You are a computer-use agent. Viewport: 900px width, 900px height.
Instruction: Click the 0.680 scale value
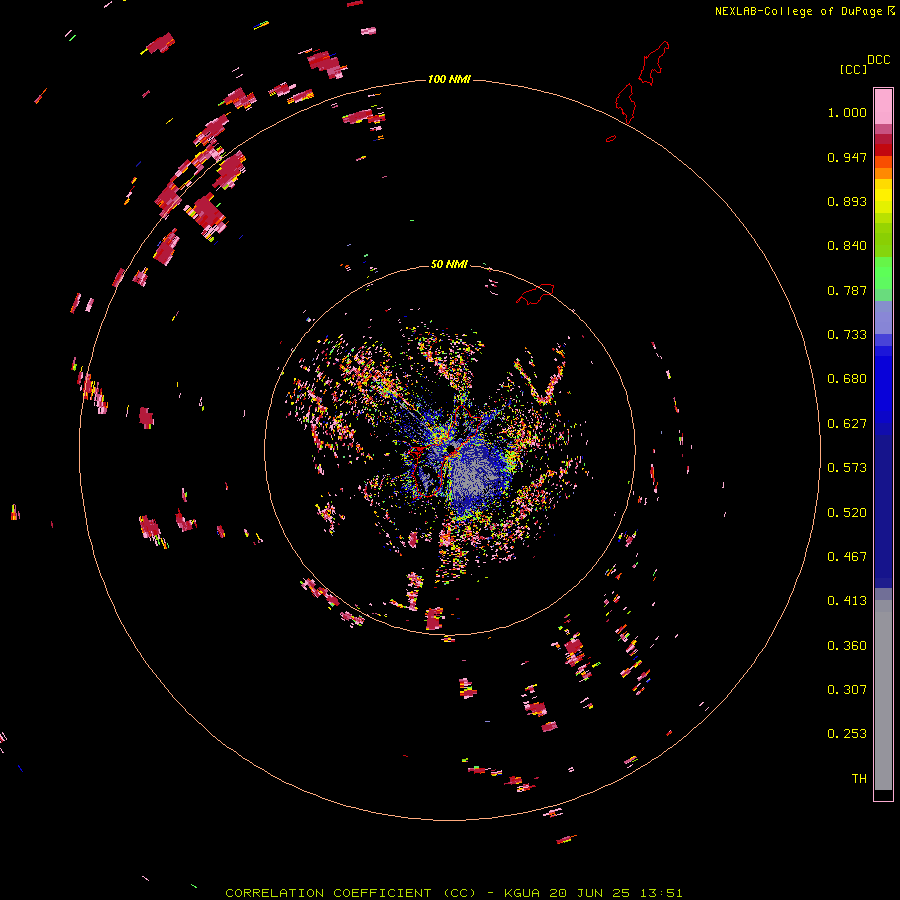pos(847,379)
